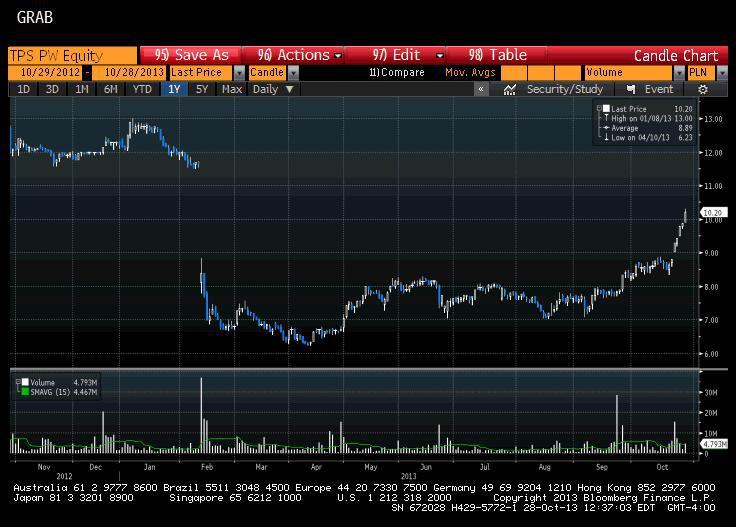The width and height of the screenshot is (736, 527).
Task: Open the Volume study dropdown arrow
Action: (679, 73)
